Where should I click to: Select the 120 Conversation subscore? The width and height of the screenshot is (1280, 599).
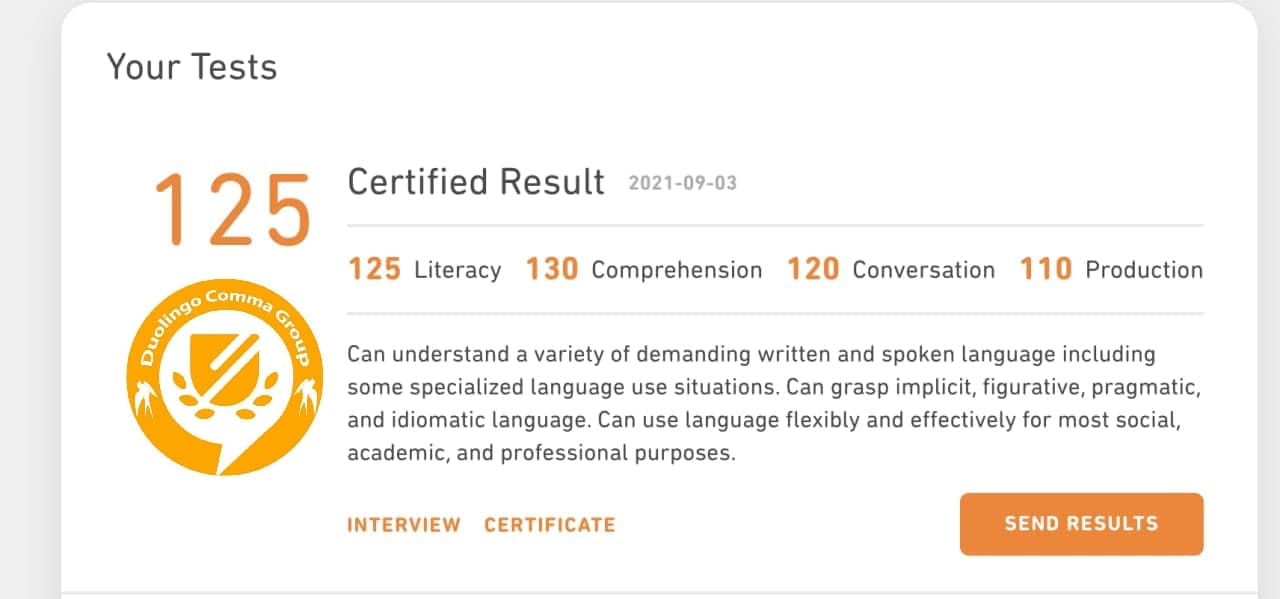[x=891, y=269]
